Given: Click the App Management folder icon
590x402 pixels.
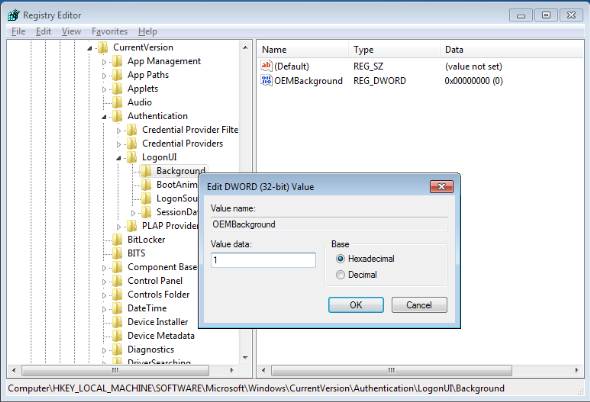Looking at the screenshot, I should (x=117, y=61).
